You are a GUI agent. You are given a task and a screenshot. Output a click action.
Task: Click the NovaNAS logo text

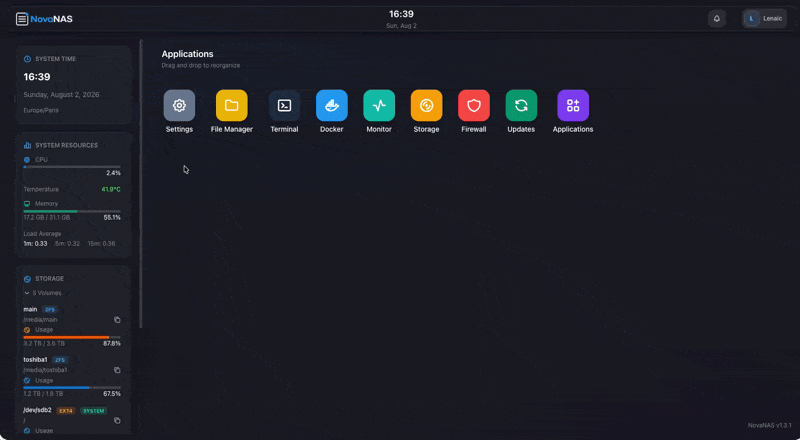click(52, 19)
